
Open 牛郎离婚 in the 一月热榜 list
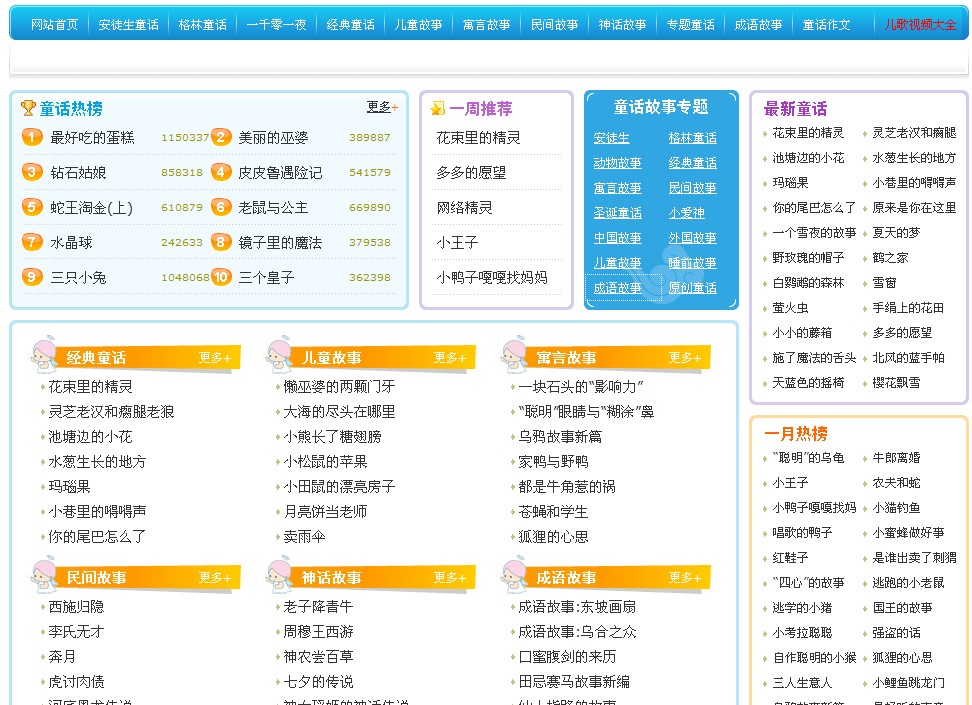tap(896, 458)
